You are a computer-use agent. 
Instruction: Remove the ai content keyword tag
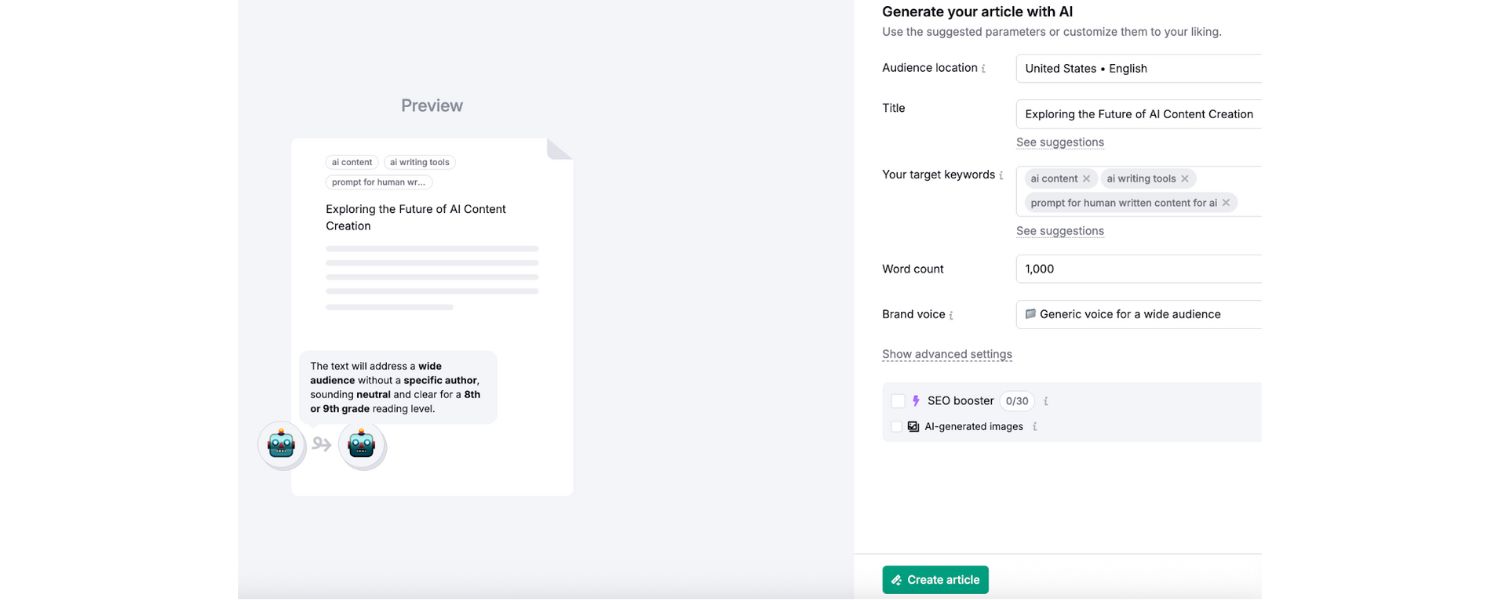tap(1087, 178)
